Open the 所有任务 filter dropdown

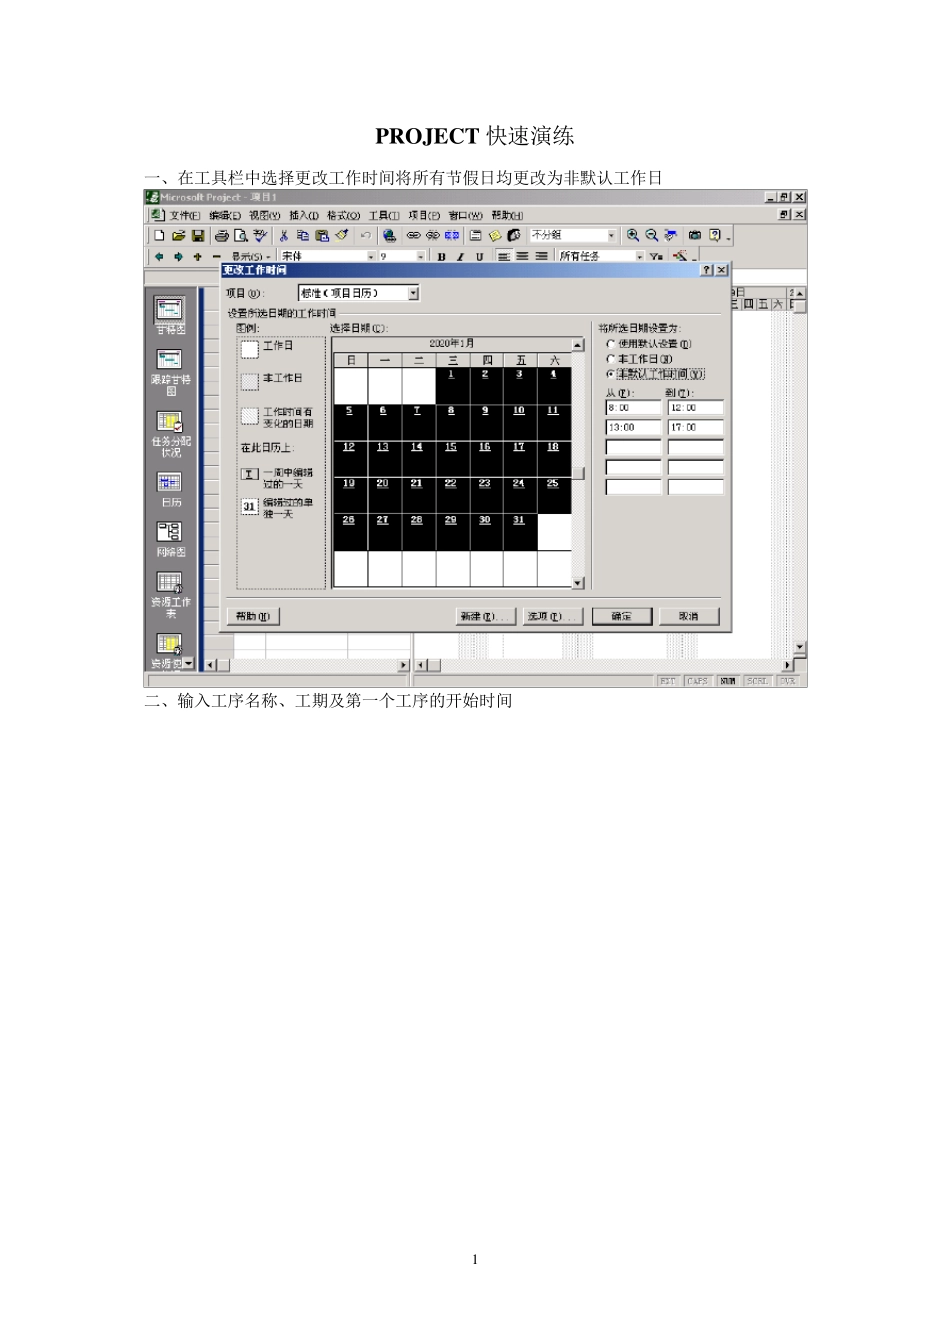point(640,257)
